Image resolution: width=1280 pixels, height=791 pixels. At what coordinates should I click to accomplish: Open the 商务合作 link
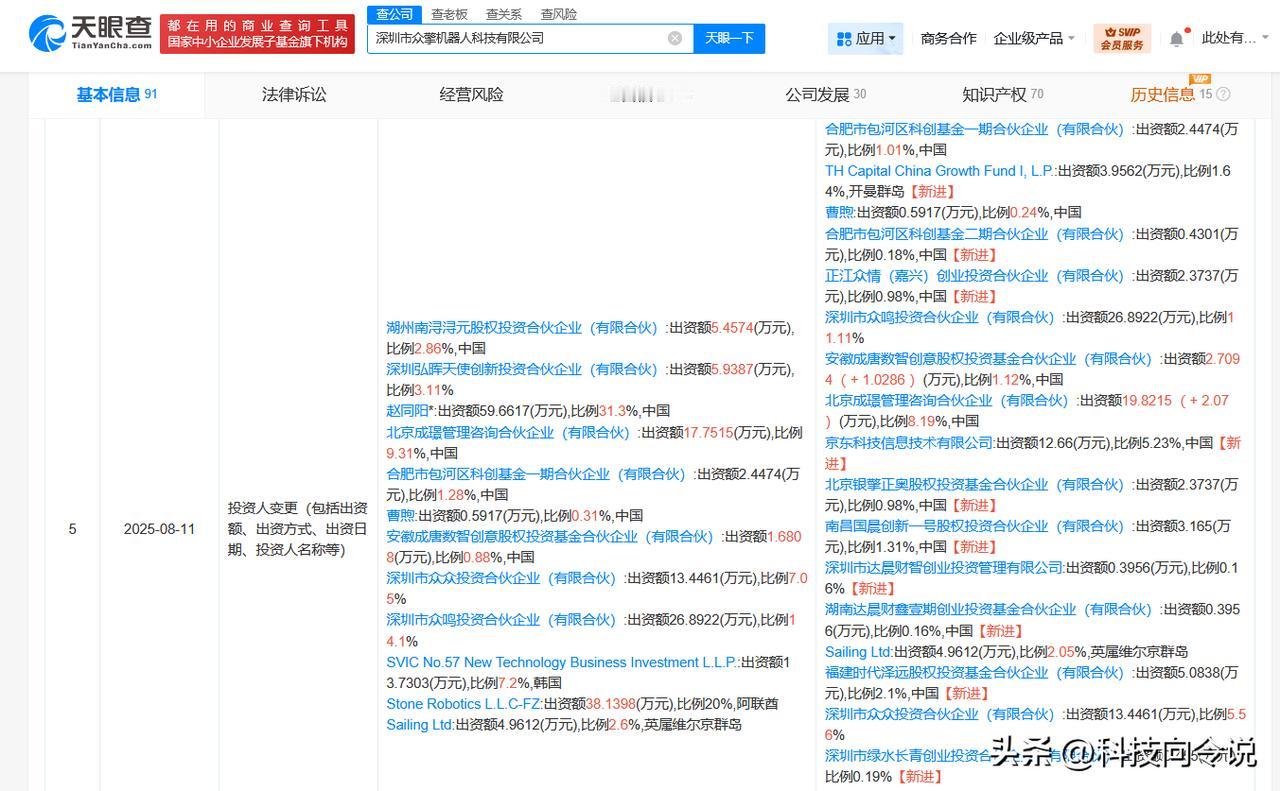pos(948,38)
